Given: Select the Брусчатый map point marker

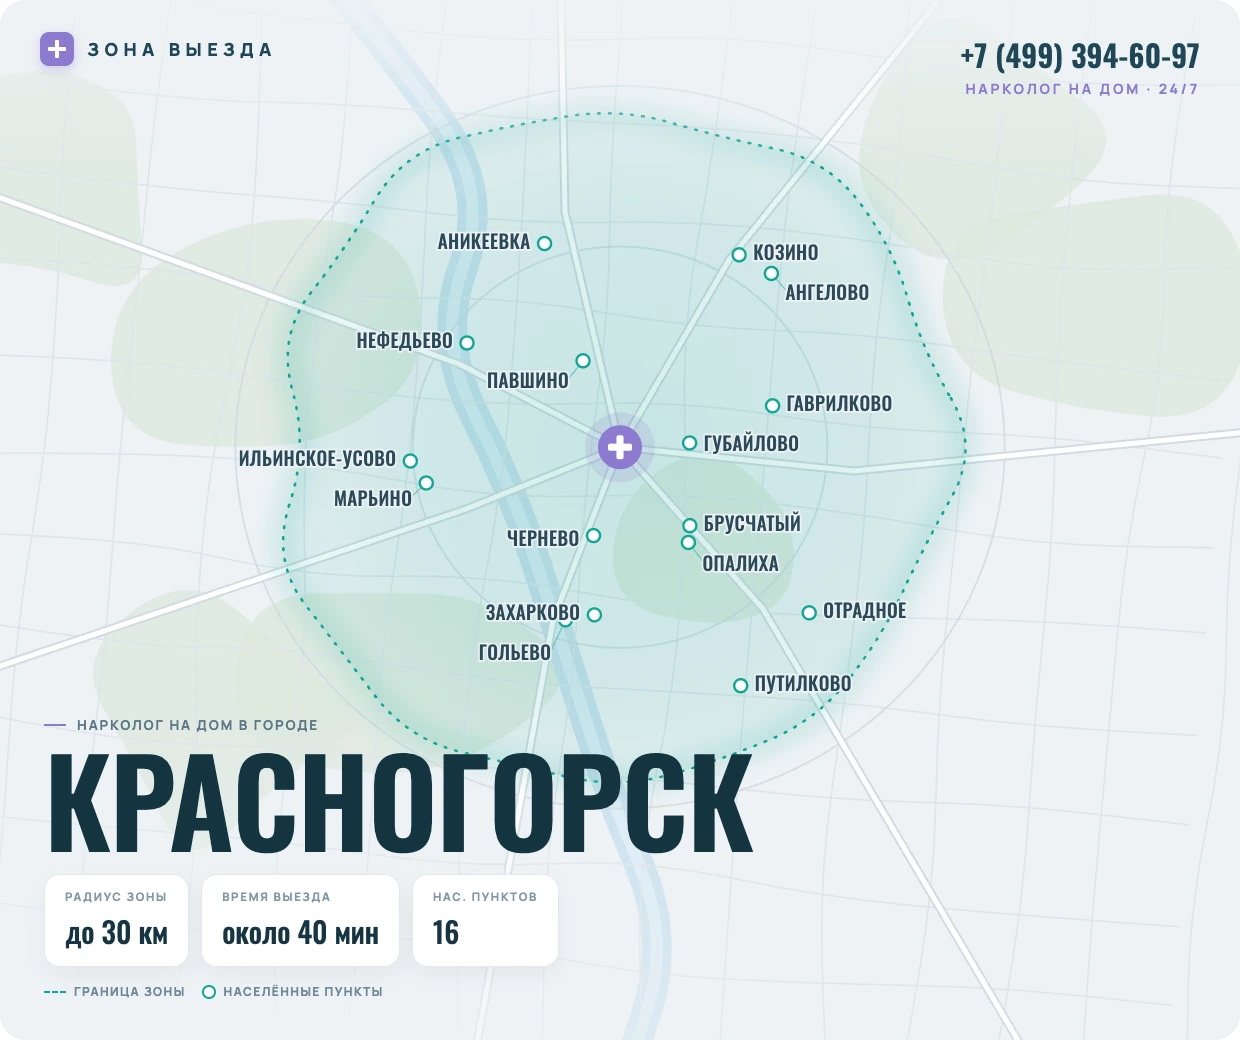Looking at the screenshot, I should point(689,526).
